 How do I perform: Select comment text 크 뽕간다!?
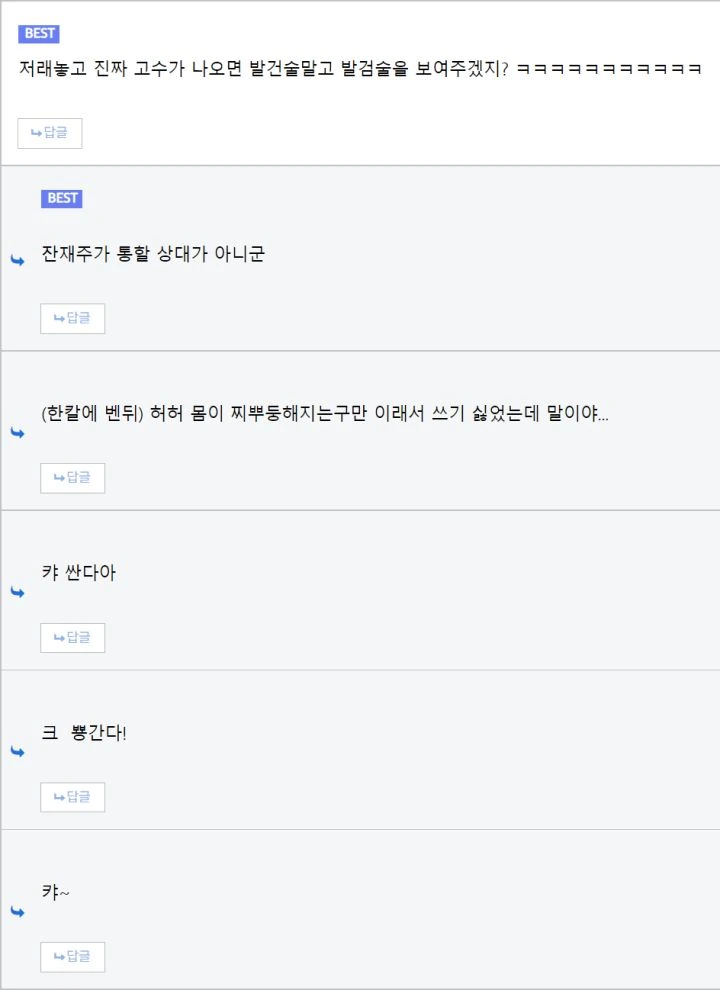pyautogui.click(x=84, y=733)
